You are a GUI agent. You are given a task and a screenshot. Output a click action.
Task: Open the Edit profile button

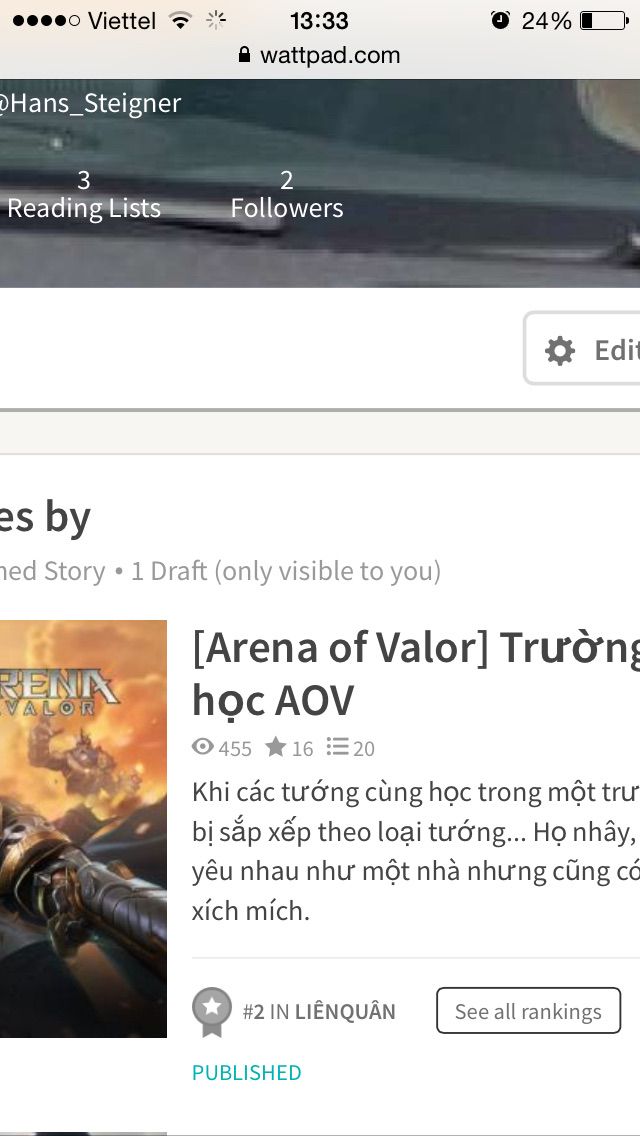tap(582, 349)
